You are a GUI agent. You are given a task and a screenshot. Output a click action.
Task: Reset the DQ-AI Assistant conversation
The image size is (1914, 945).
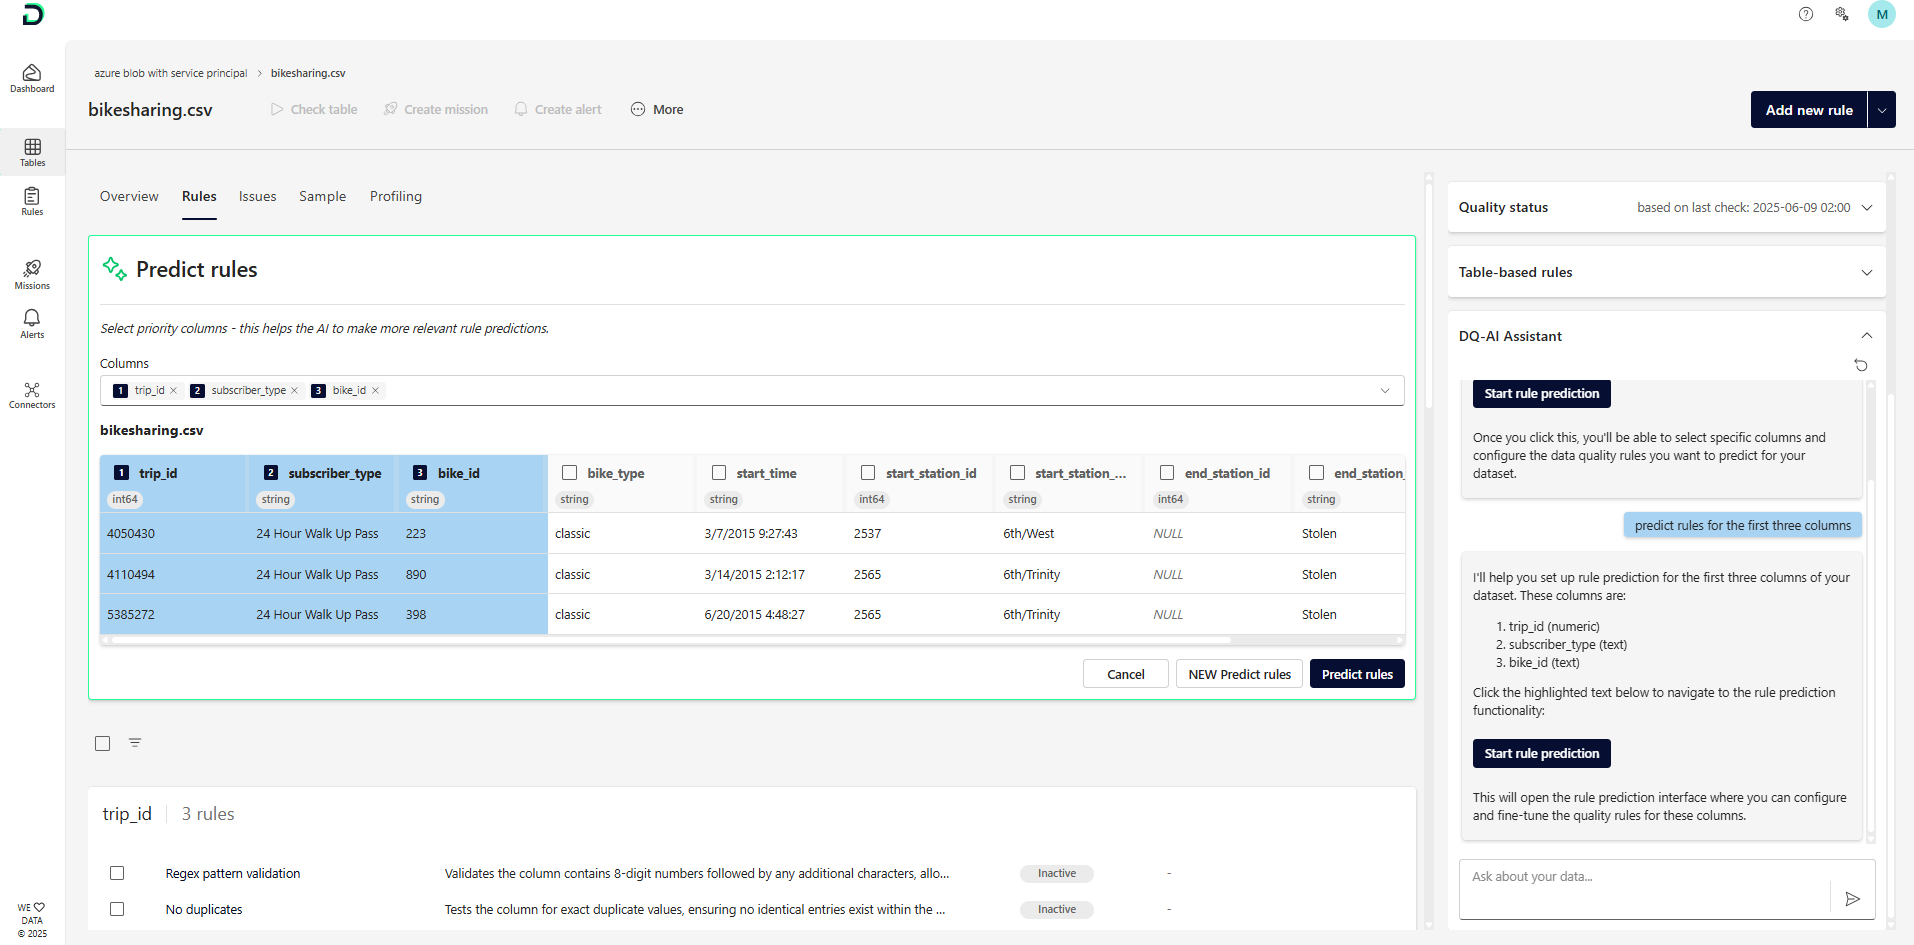coord(1860,365)
